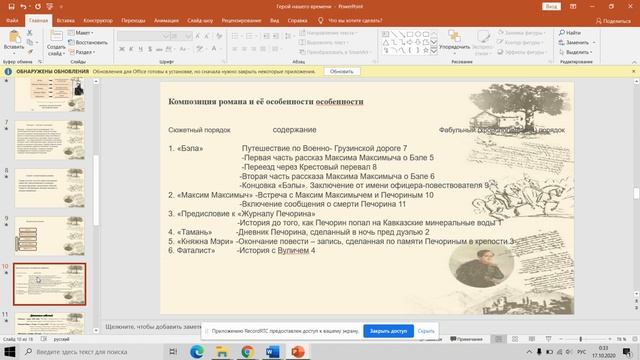
Task: Open line spacing options
Action: pyautogui.click(x=288, y=36)
